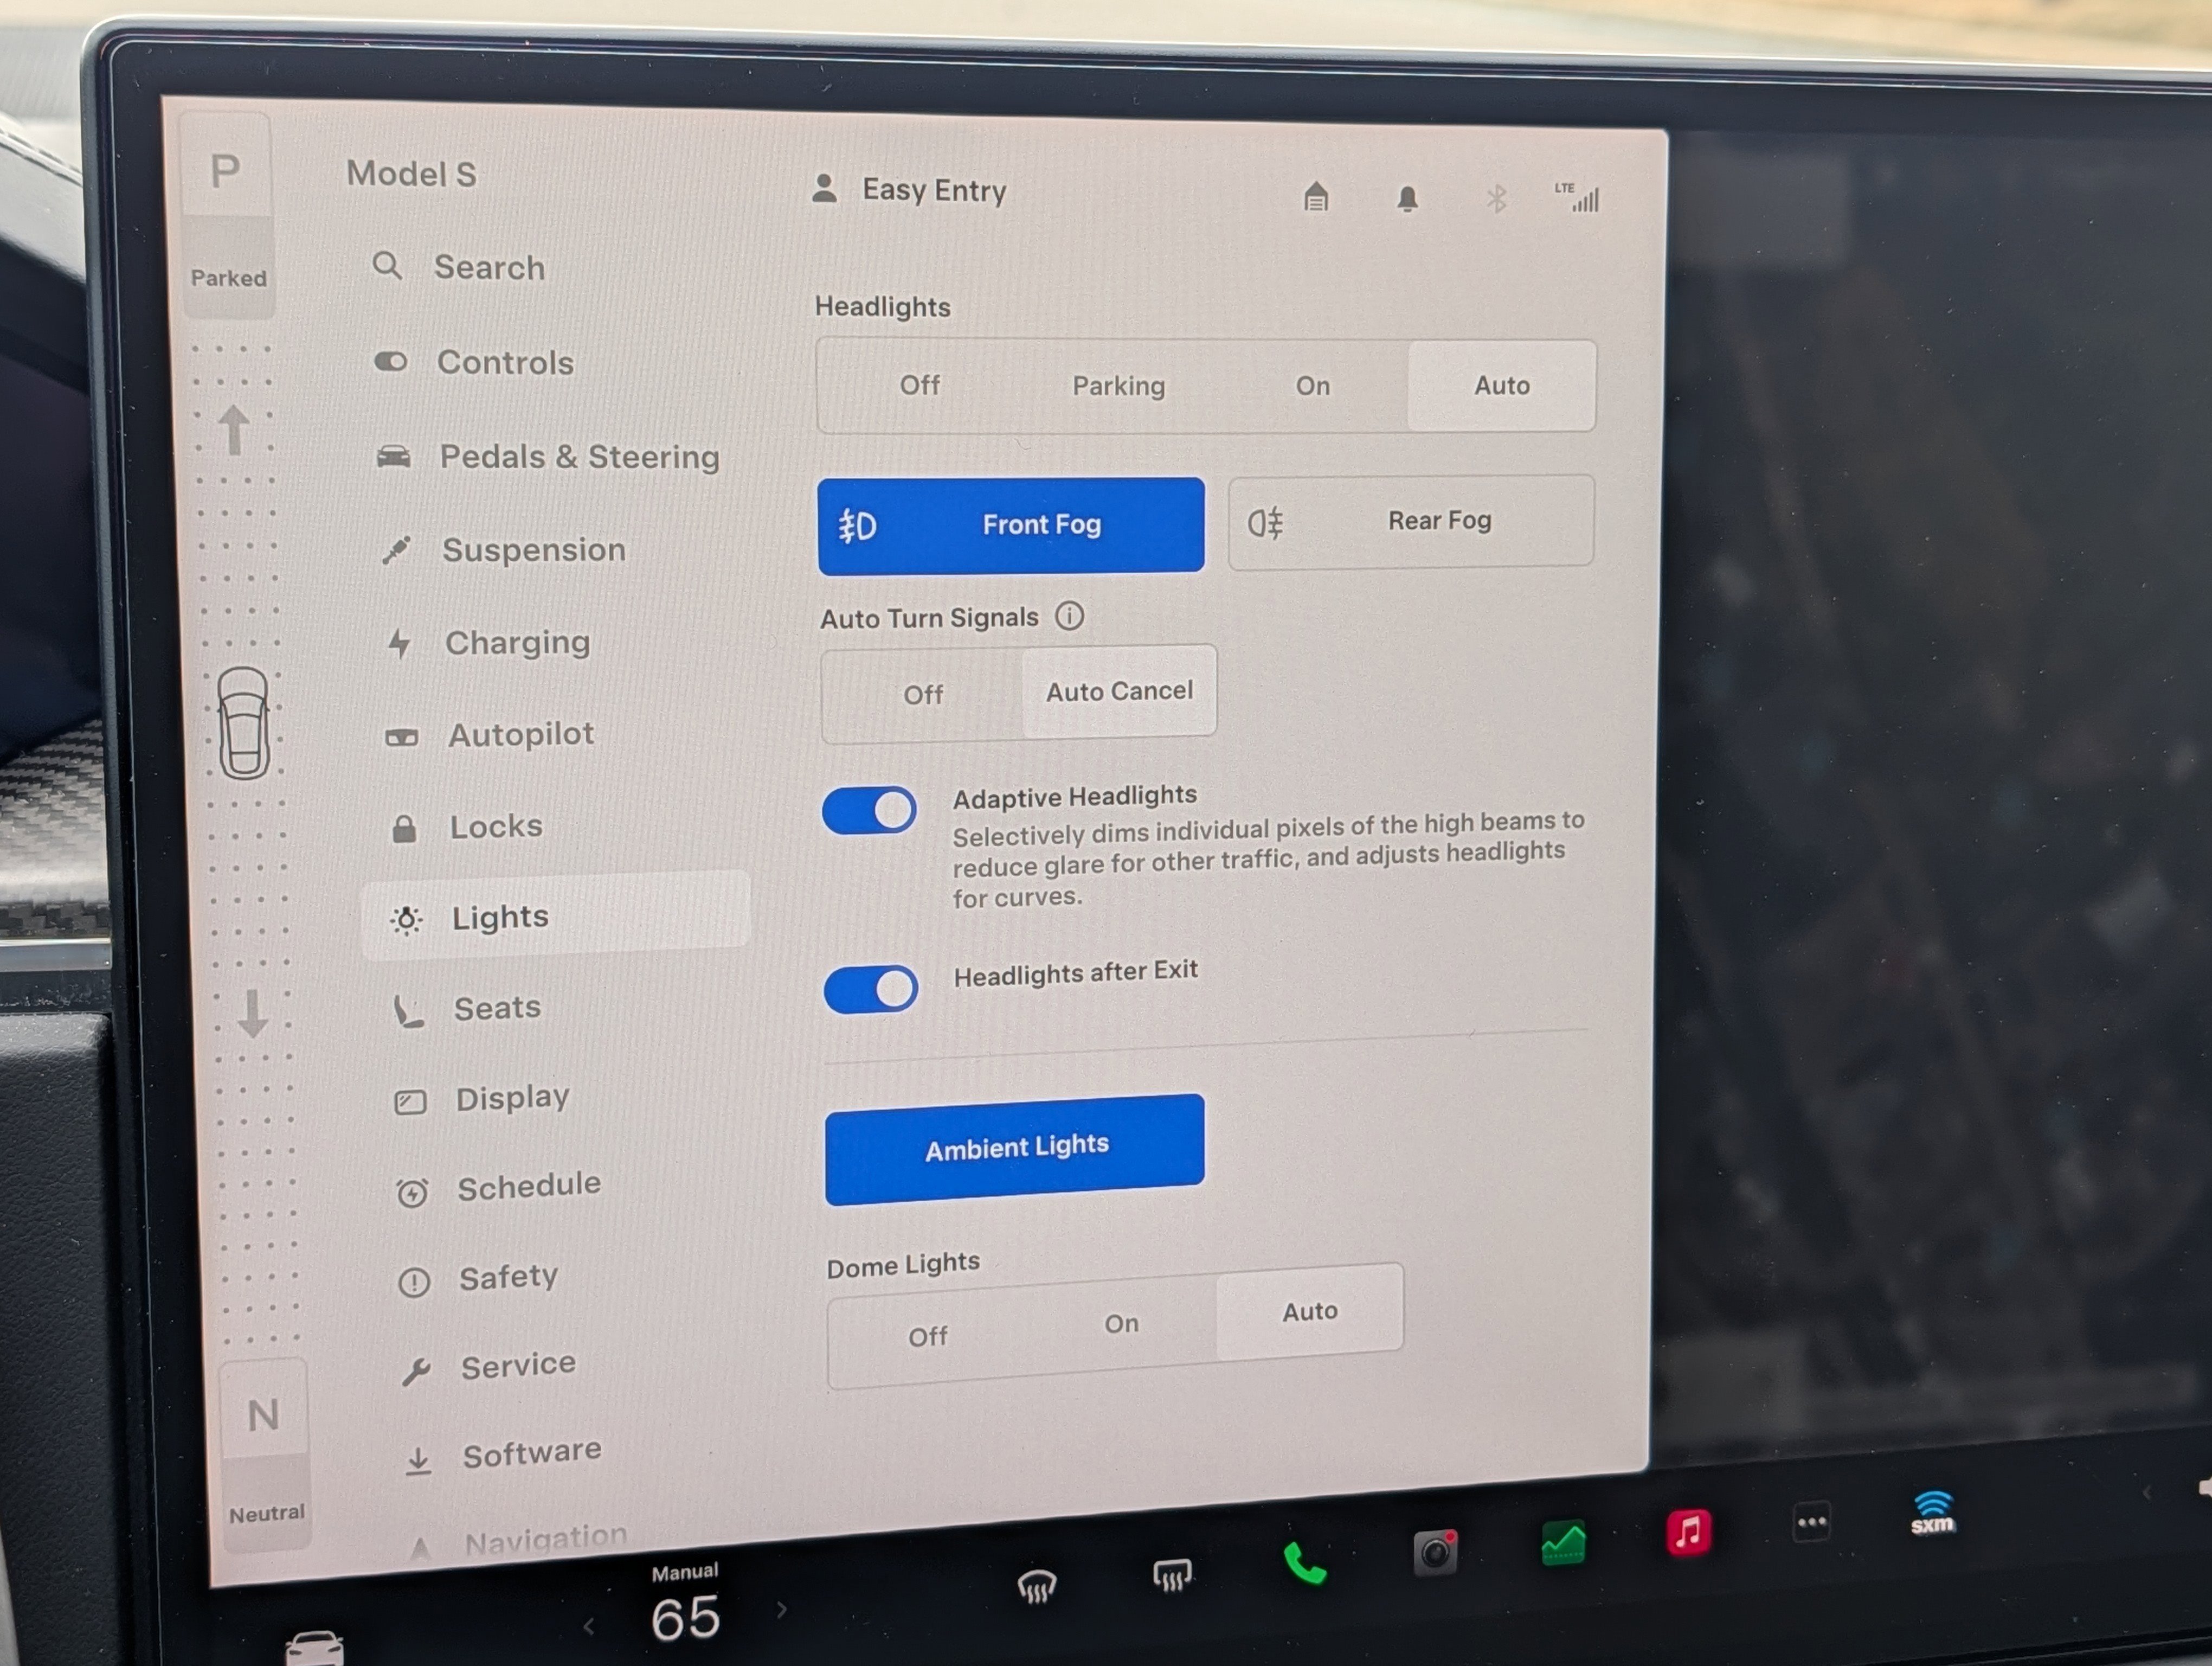Turn off Headlights after Exit
The width and height of the screenshot is (2212, 1666).
click(x=871, y=989)
